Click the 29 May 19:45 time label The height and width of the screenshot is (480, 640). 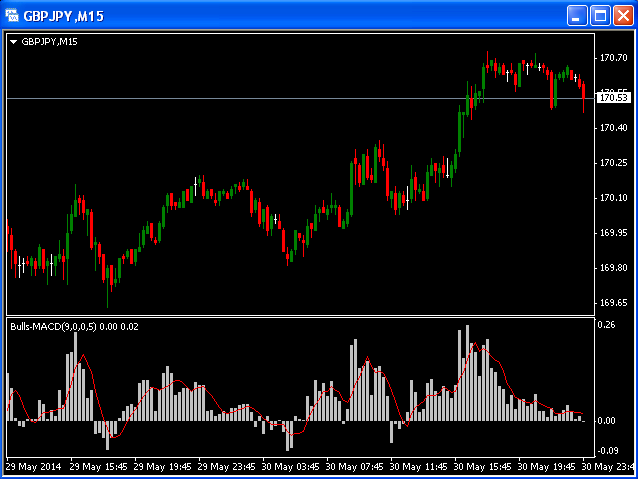162,467
